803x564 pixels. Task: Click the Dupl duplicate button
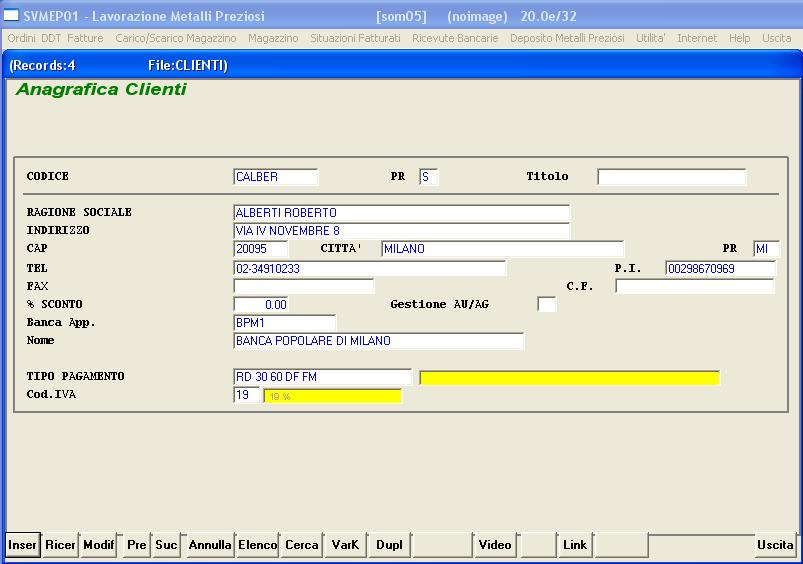(389, 545)
